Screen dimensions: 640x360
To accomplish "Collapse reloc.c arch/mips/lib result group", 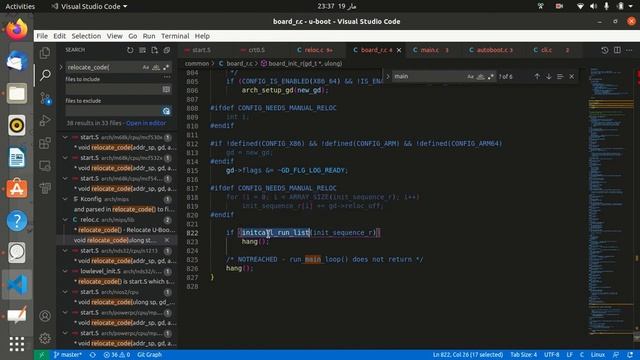I will point(65,220).
